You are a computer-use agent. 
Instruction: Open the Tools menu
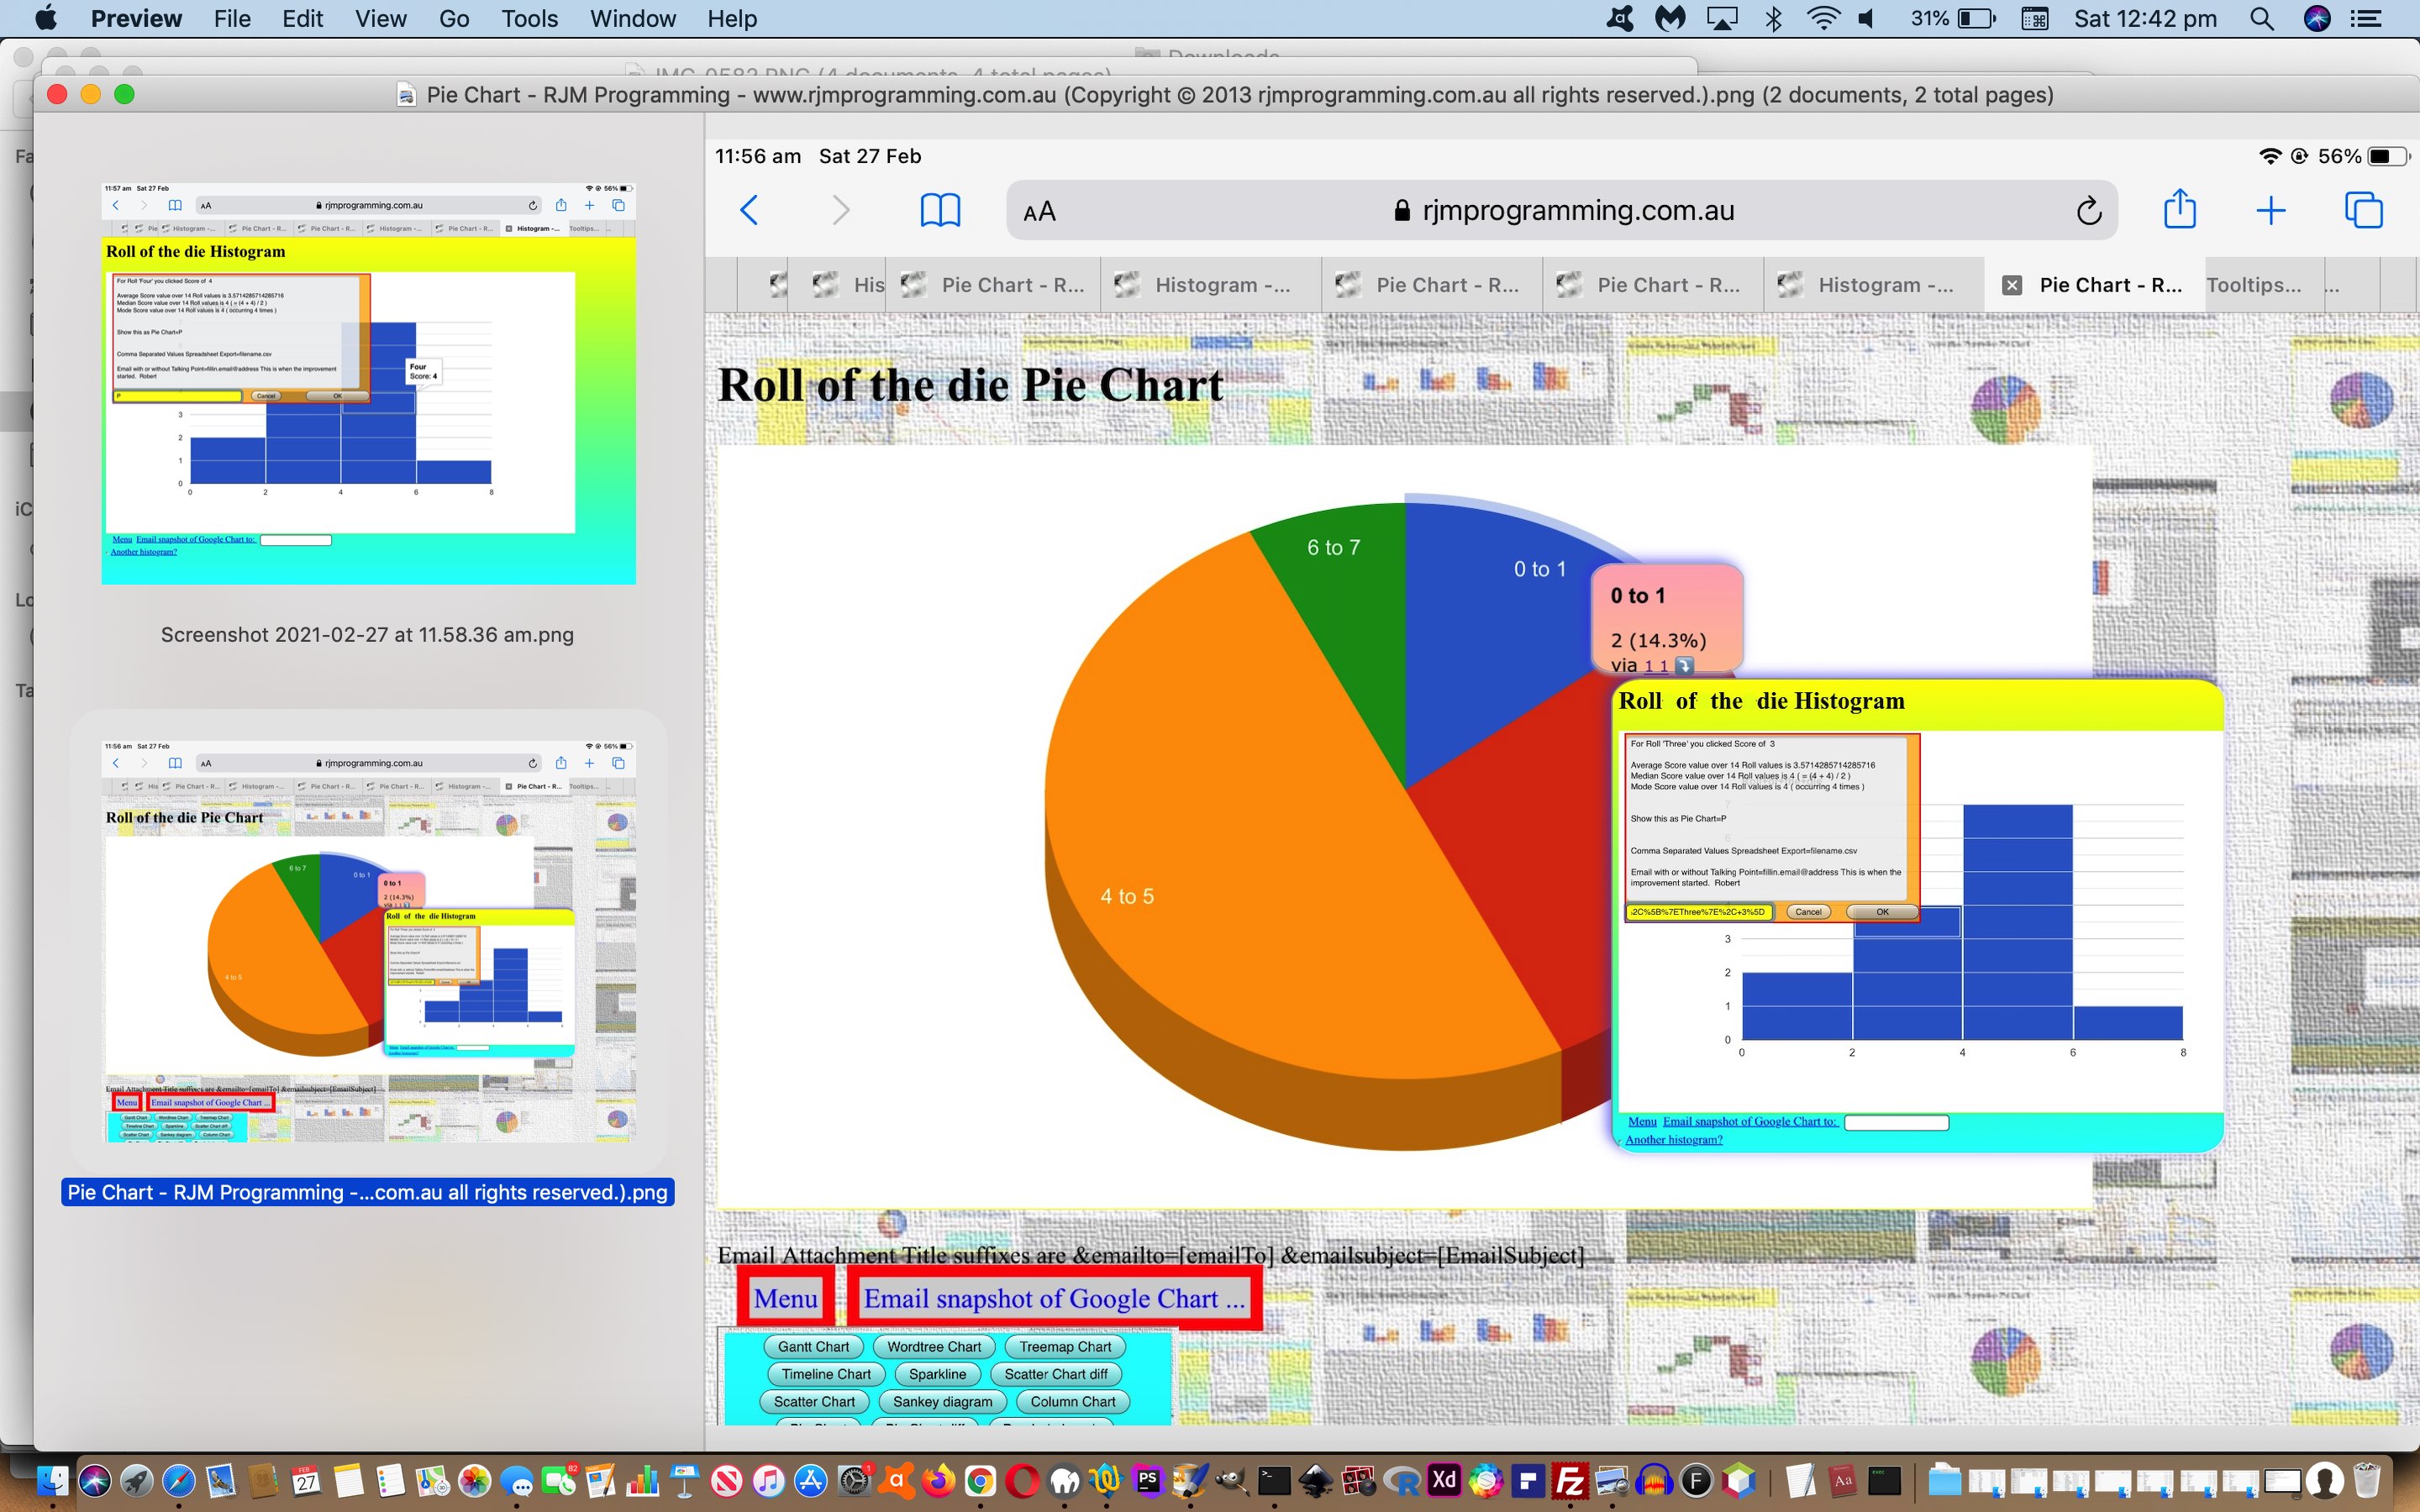(x=529, y=19)
